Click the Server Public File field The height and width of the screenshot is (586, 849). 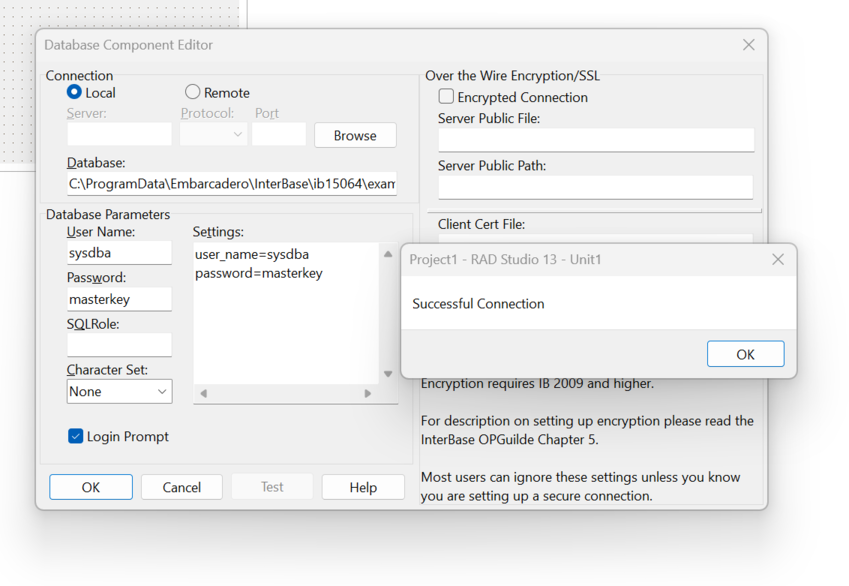coord(596,140)
